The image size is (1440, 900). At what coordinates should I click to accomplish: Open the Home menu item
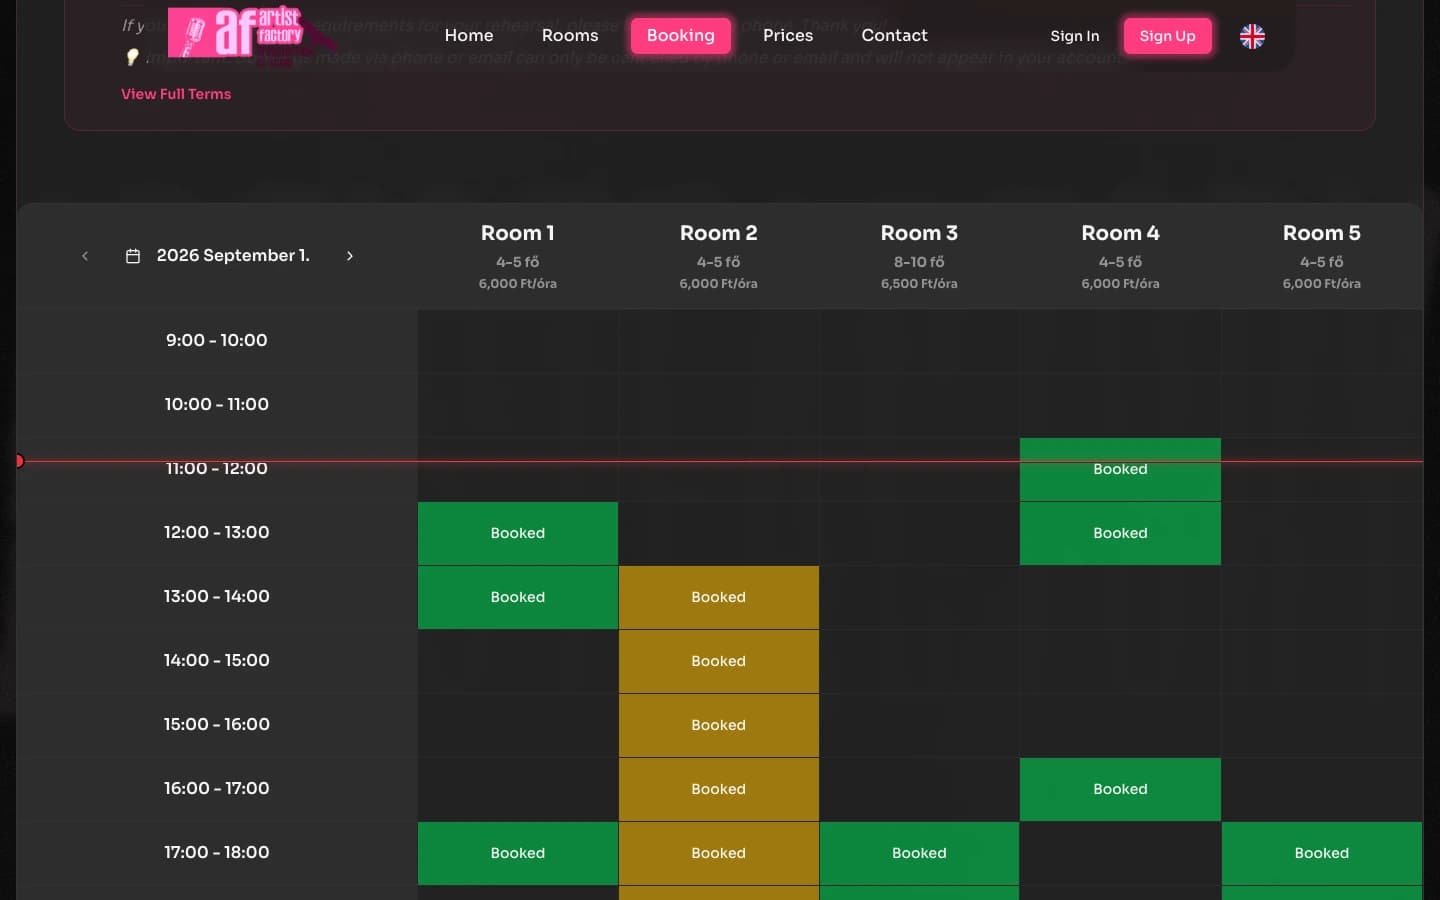(469, 35)
